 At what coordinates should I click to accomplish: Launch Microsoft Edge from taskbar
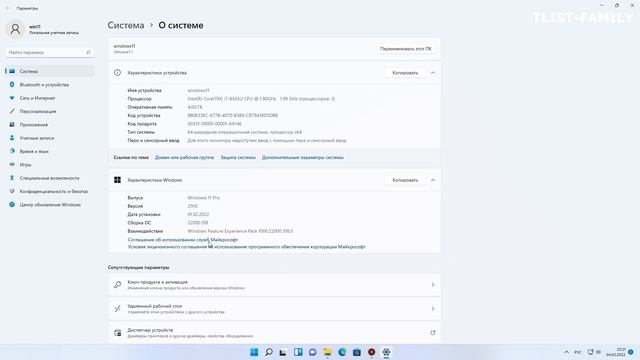pos(342,352)
